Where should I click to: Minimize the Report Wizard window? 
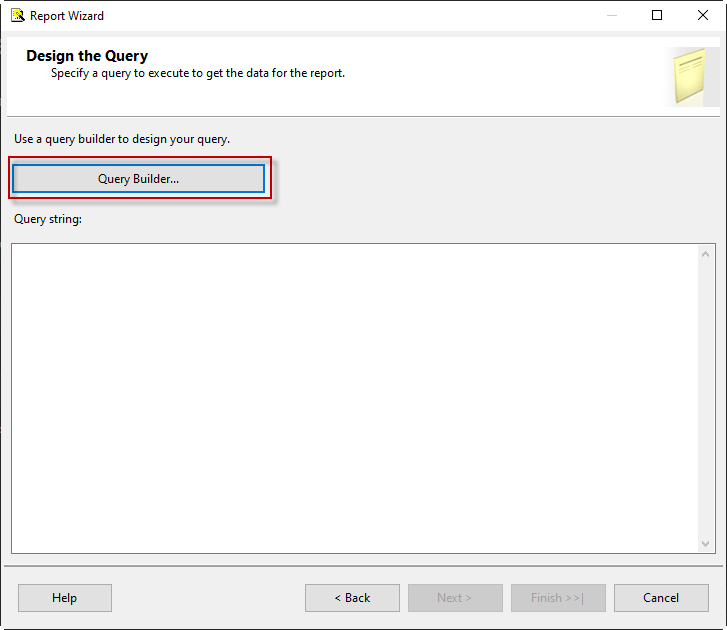(610, 15)
